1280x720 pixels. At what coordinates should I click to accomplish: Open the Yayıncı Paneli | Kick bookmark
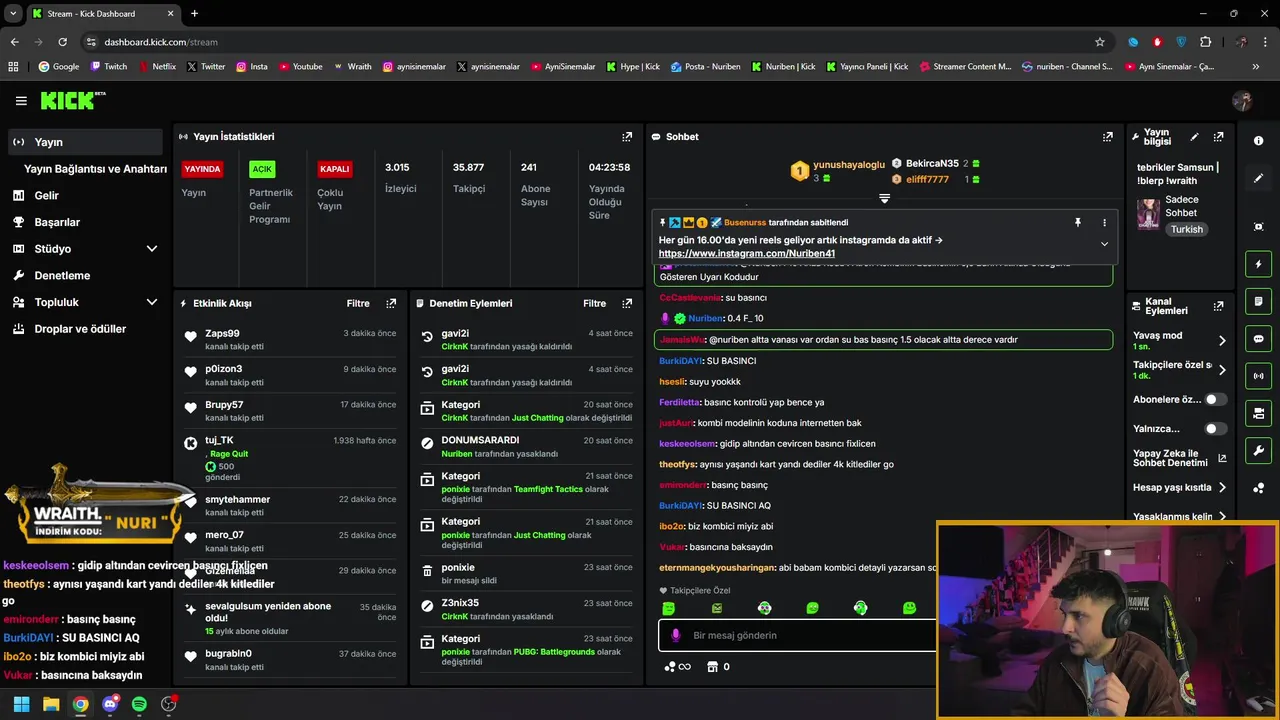[866, 67]
